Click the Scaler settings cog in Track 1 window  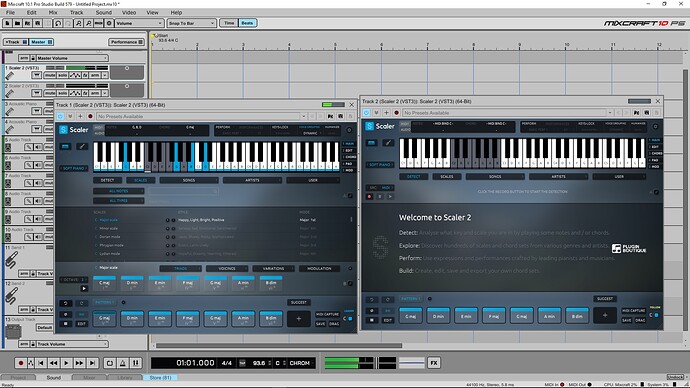tap(349, 130)
